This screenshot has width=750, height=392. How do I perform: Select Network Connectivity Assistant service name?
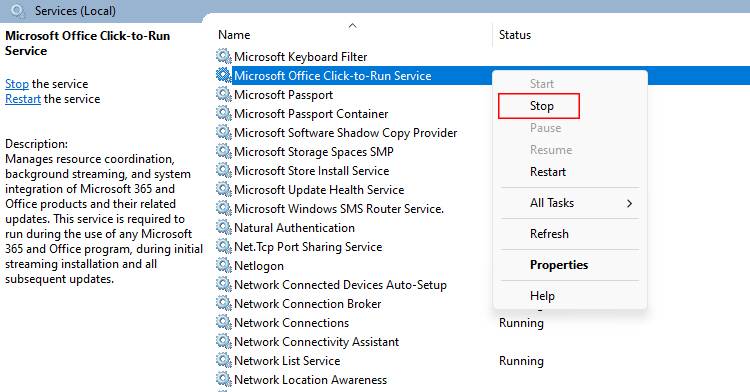click(316, 342)
